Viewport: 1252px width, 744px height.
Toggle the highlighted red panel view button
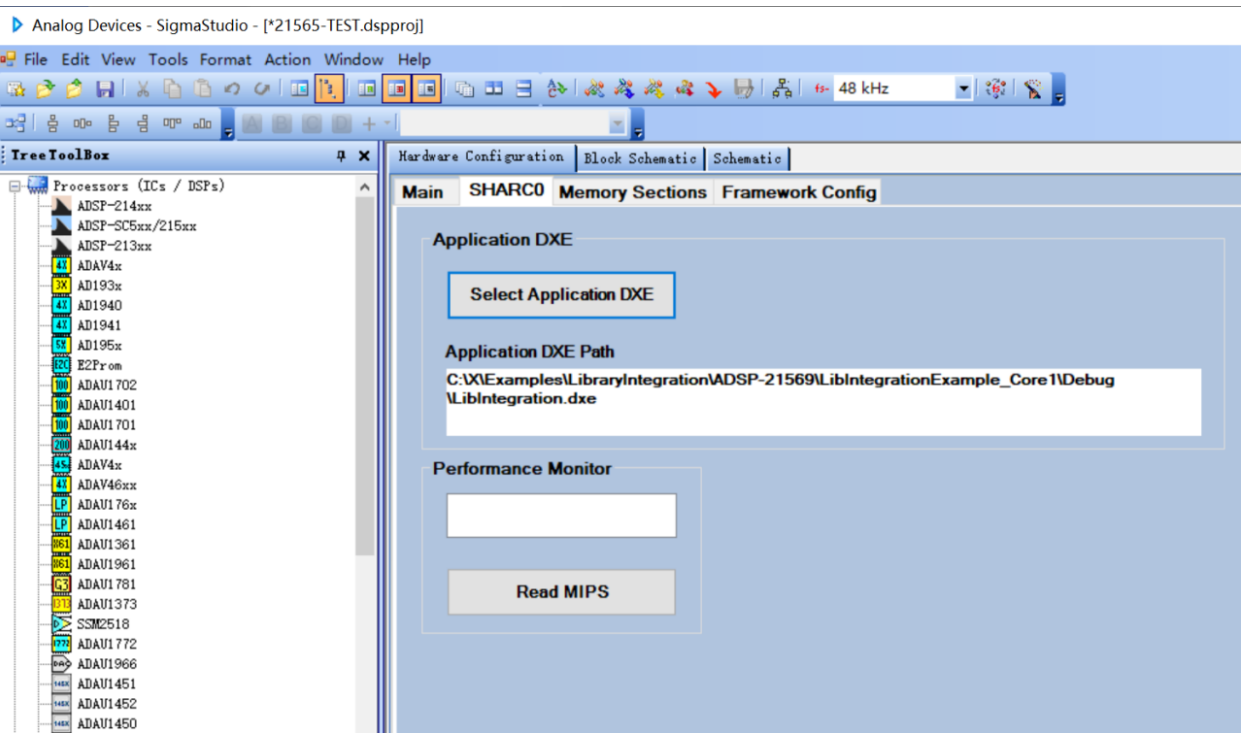click(x=396, y=89)
